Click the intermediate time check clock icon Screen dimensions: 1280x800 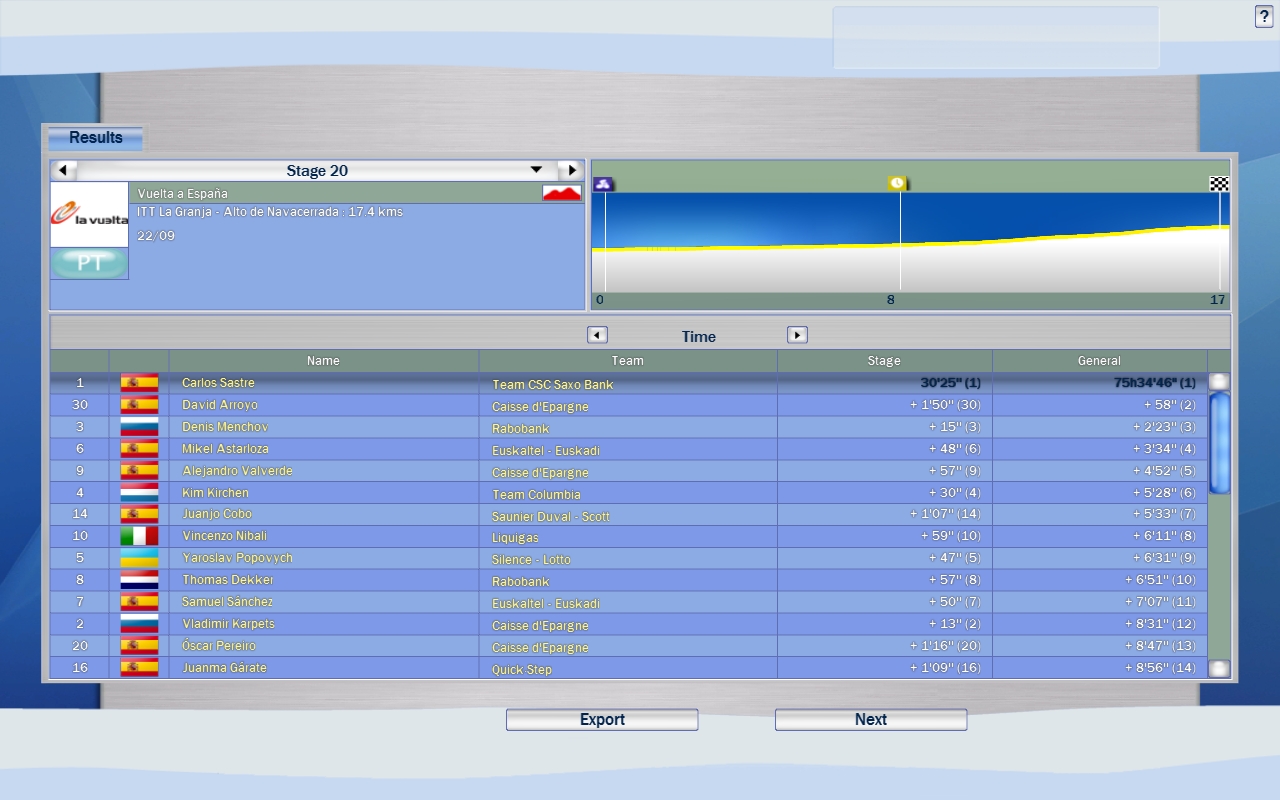[x=897, y=184]
